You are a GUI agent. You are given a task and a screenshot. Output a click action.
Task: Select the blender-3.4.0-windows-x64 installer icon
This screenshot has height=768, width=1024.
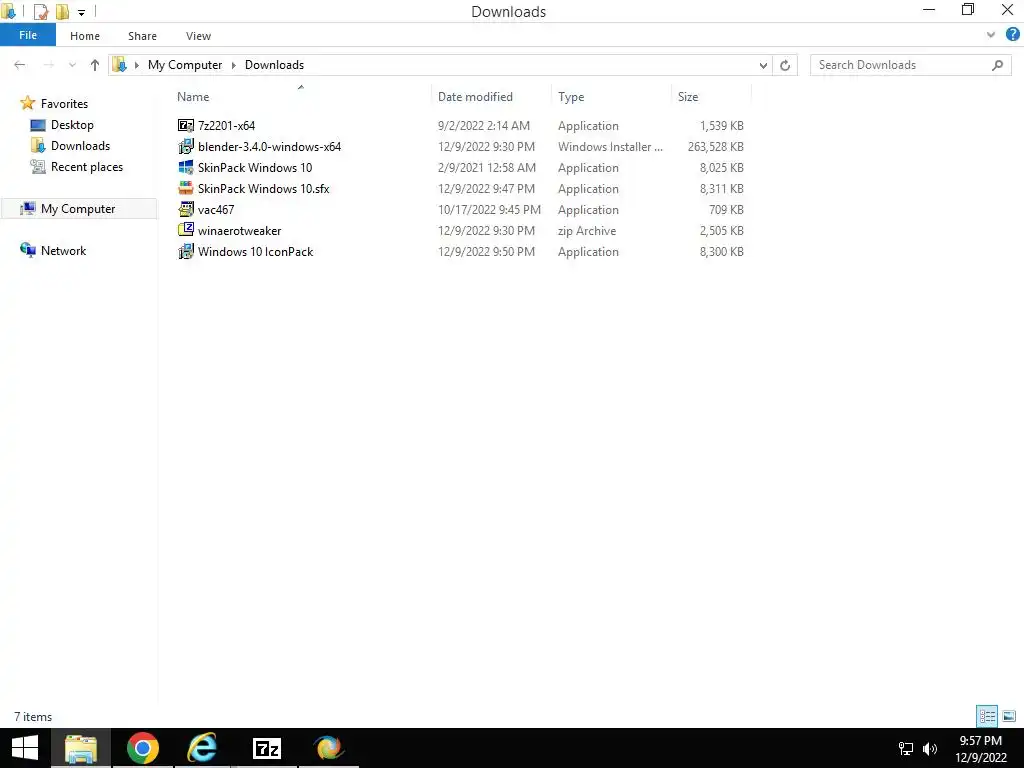[186, 146]
